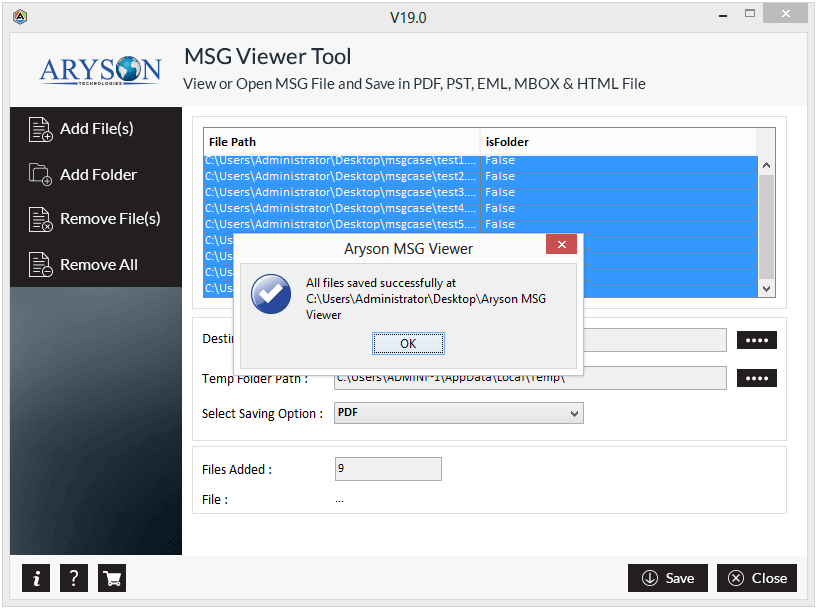Click the file list scroll up arrow
Viewport: 817px width, 609px height.
[x=766, y=166]
